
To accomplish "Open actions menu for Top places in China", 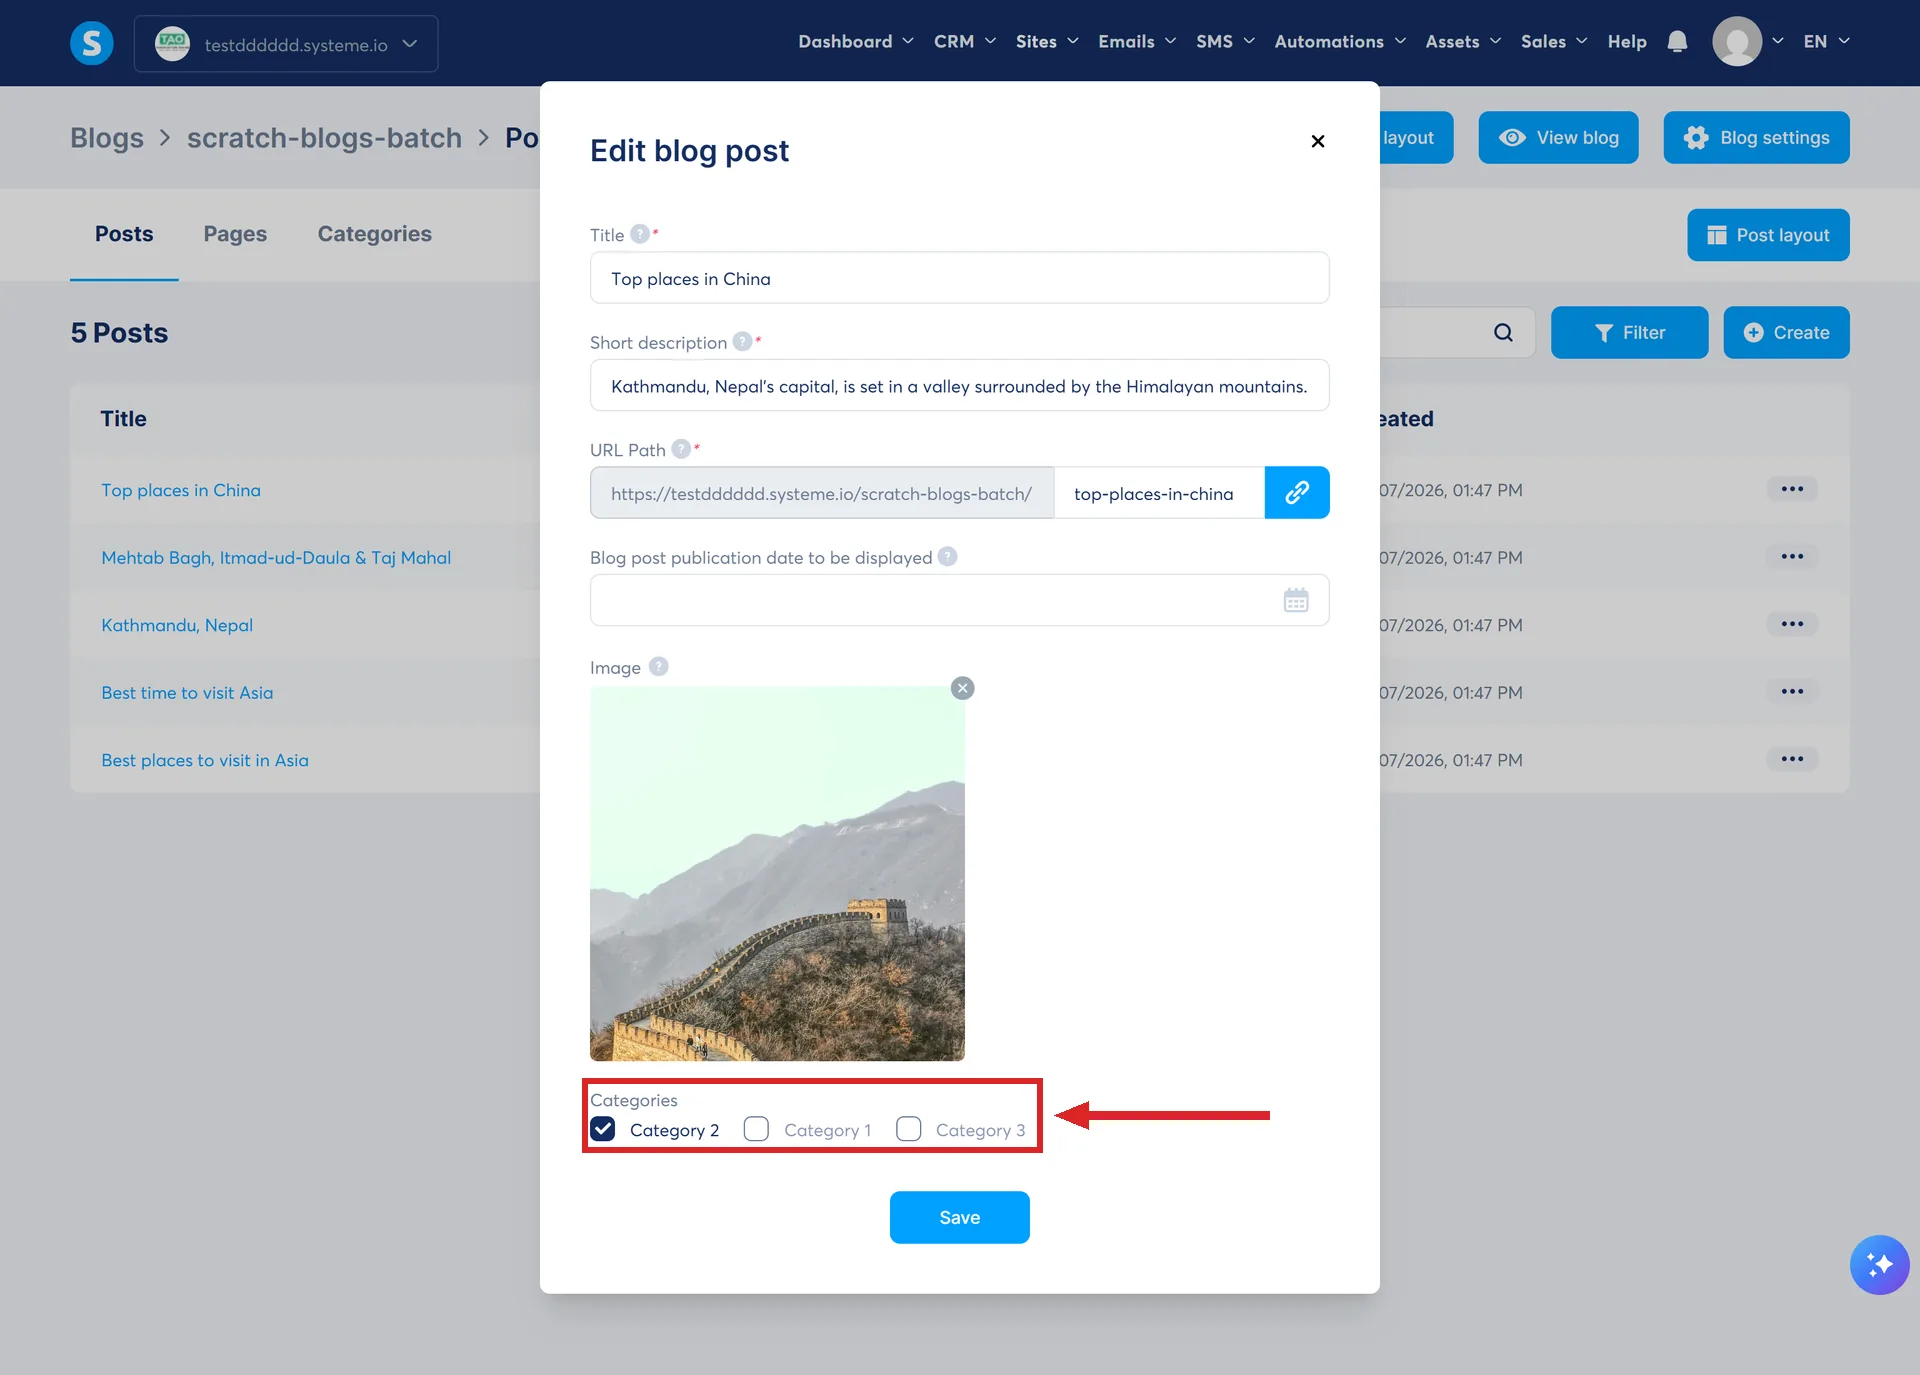I will click(x=1792, y=490).
